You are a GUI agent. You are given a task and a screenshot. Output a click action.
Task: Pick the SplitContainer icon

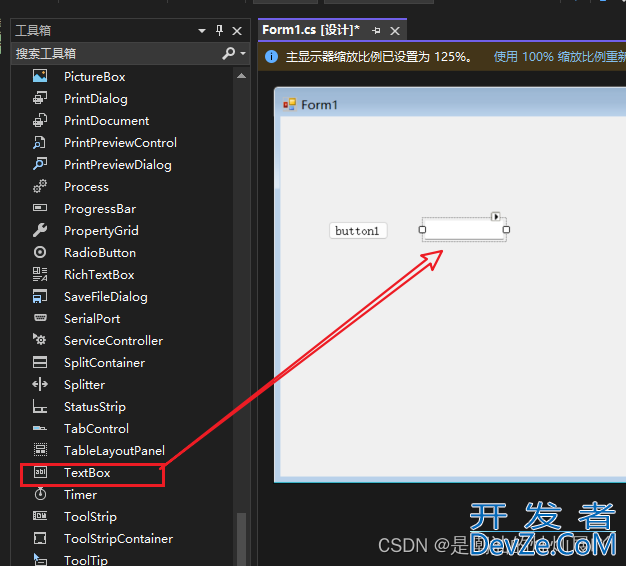(40, 362)
